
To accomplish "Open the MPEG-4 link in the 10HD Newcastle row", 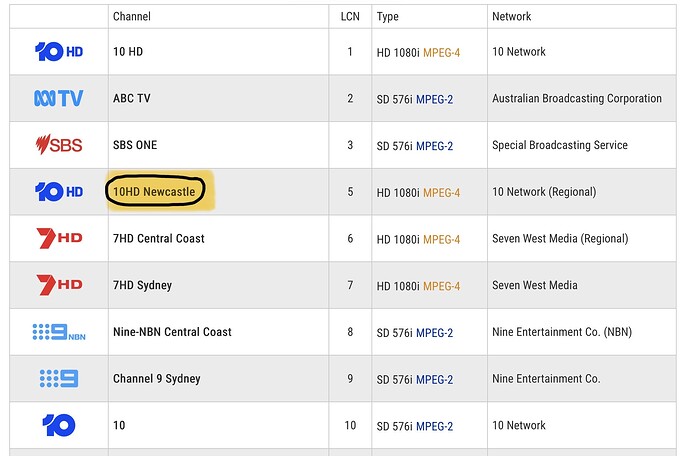I will (x=441, y=192).
